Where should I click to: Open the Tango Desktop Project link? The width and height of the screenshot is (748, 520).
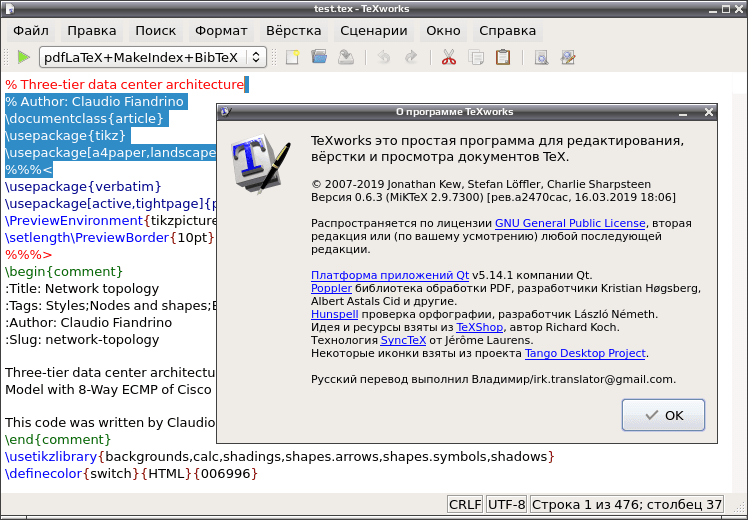click(x=585, y=353)
